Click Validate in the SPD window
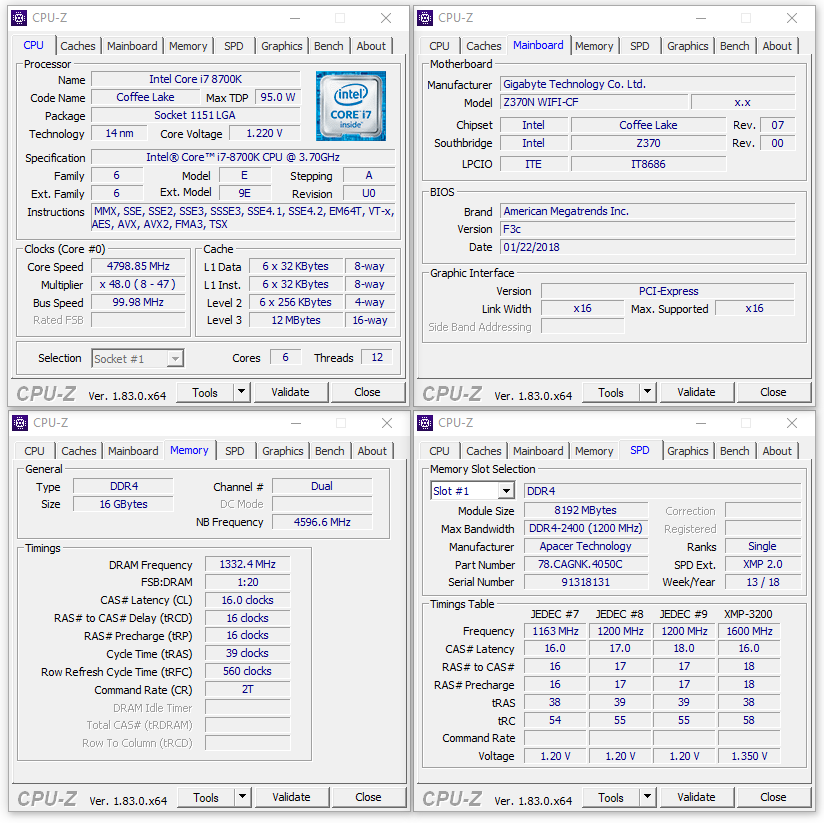 pos(696,798)
